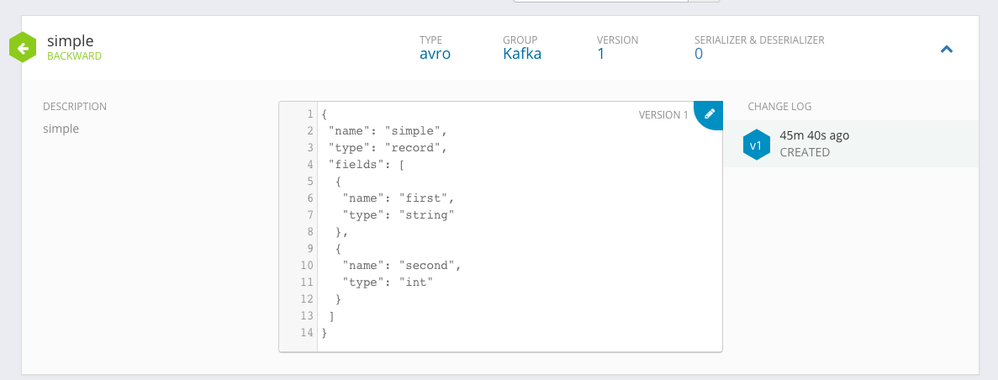Click the "fields": [ line
The height and width of the screenshot is (380, 998).
click(367, 164)
